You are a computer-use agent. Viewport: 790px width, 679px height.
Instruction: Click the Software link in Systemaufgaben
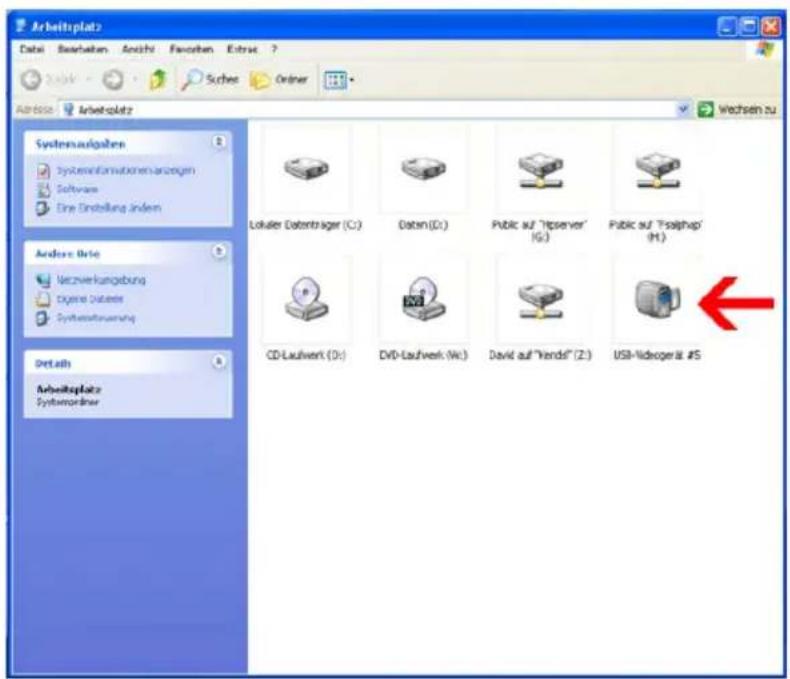click(78, 189)
